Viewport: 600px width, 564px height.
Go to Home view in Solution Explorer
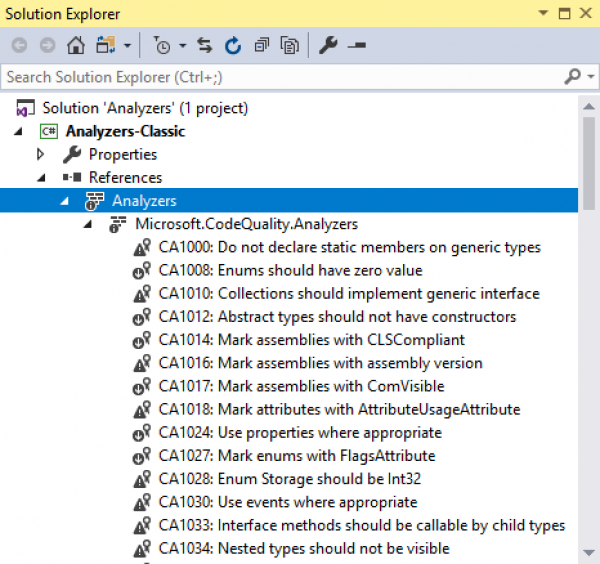(76, 46)
